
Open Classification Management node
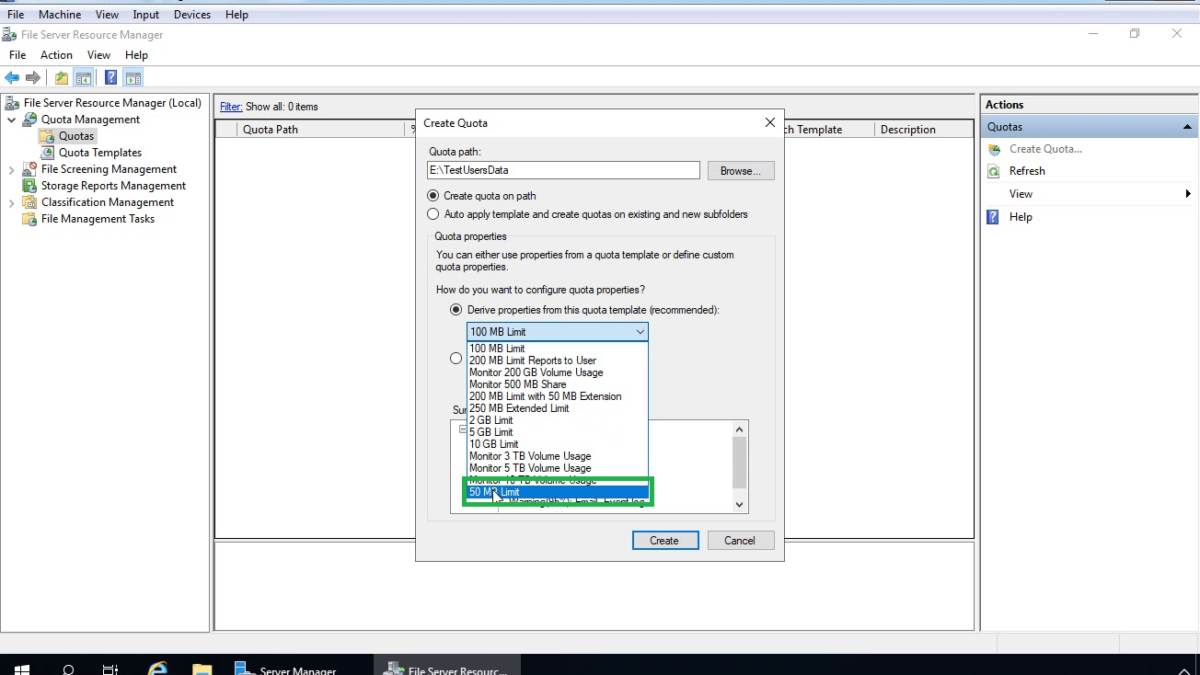pyautogui.click(x=107, y=203)
